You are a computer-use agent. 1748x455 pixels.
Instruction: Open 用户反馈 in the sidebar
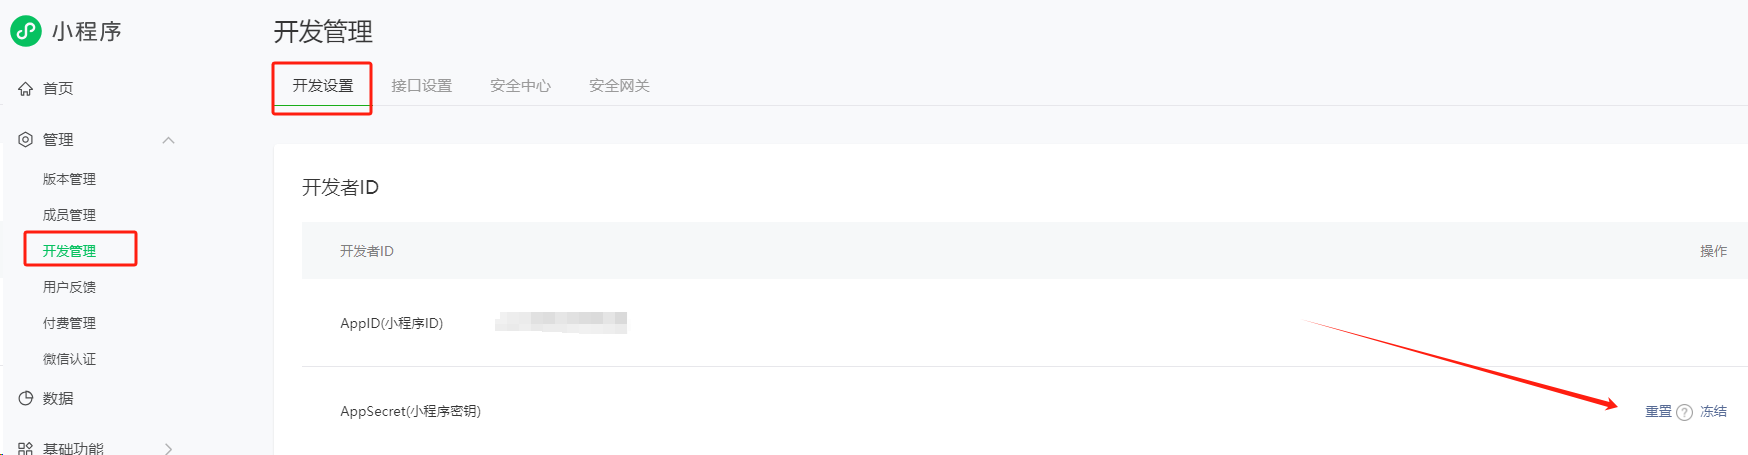[69, 287]
